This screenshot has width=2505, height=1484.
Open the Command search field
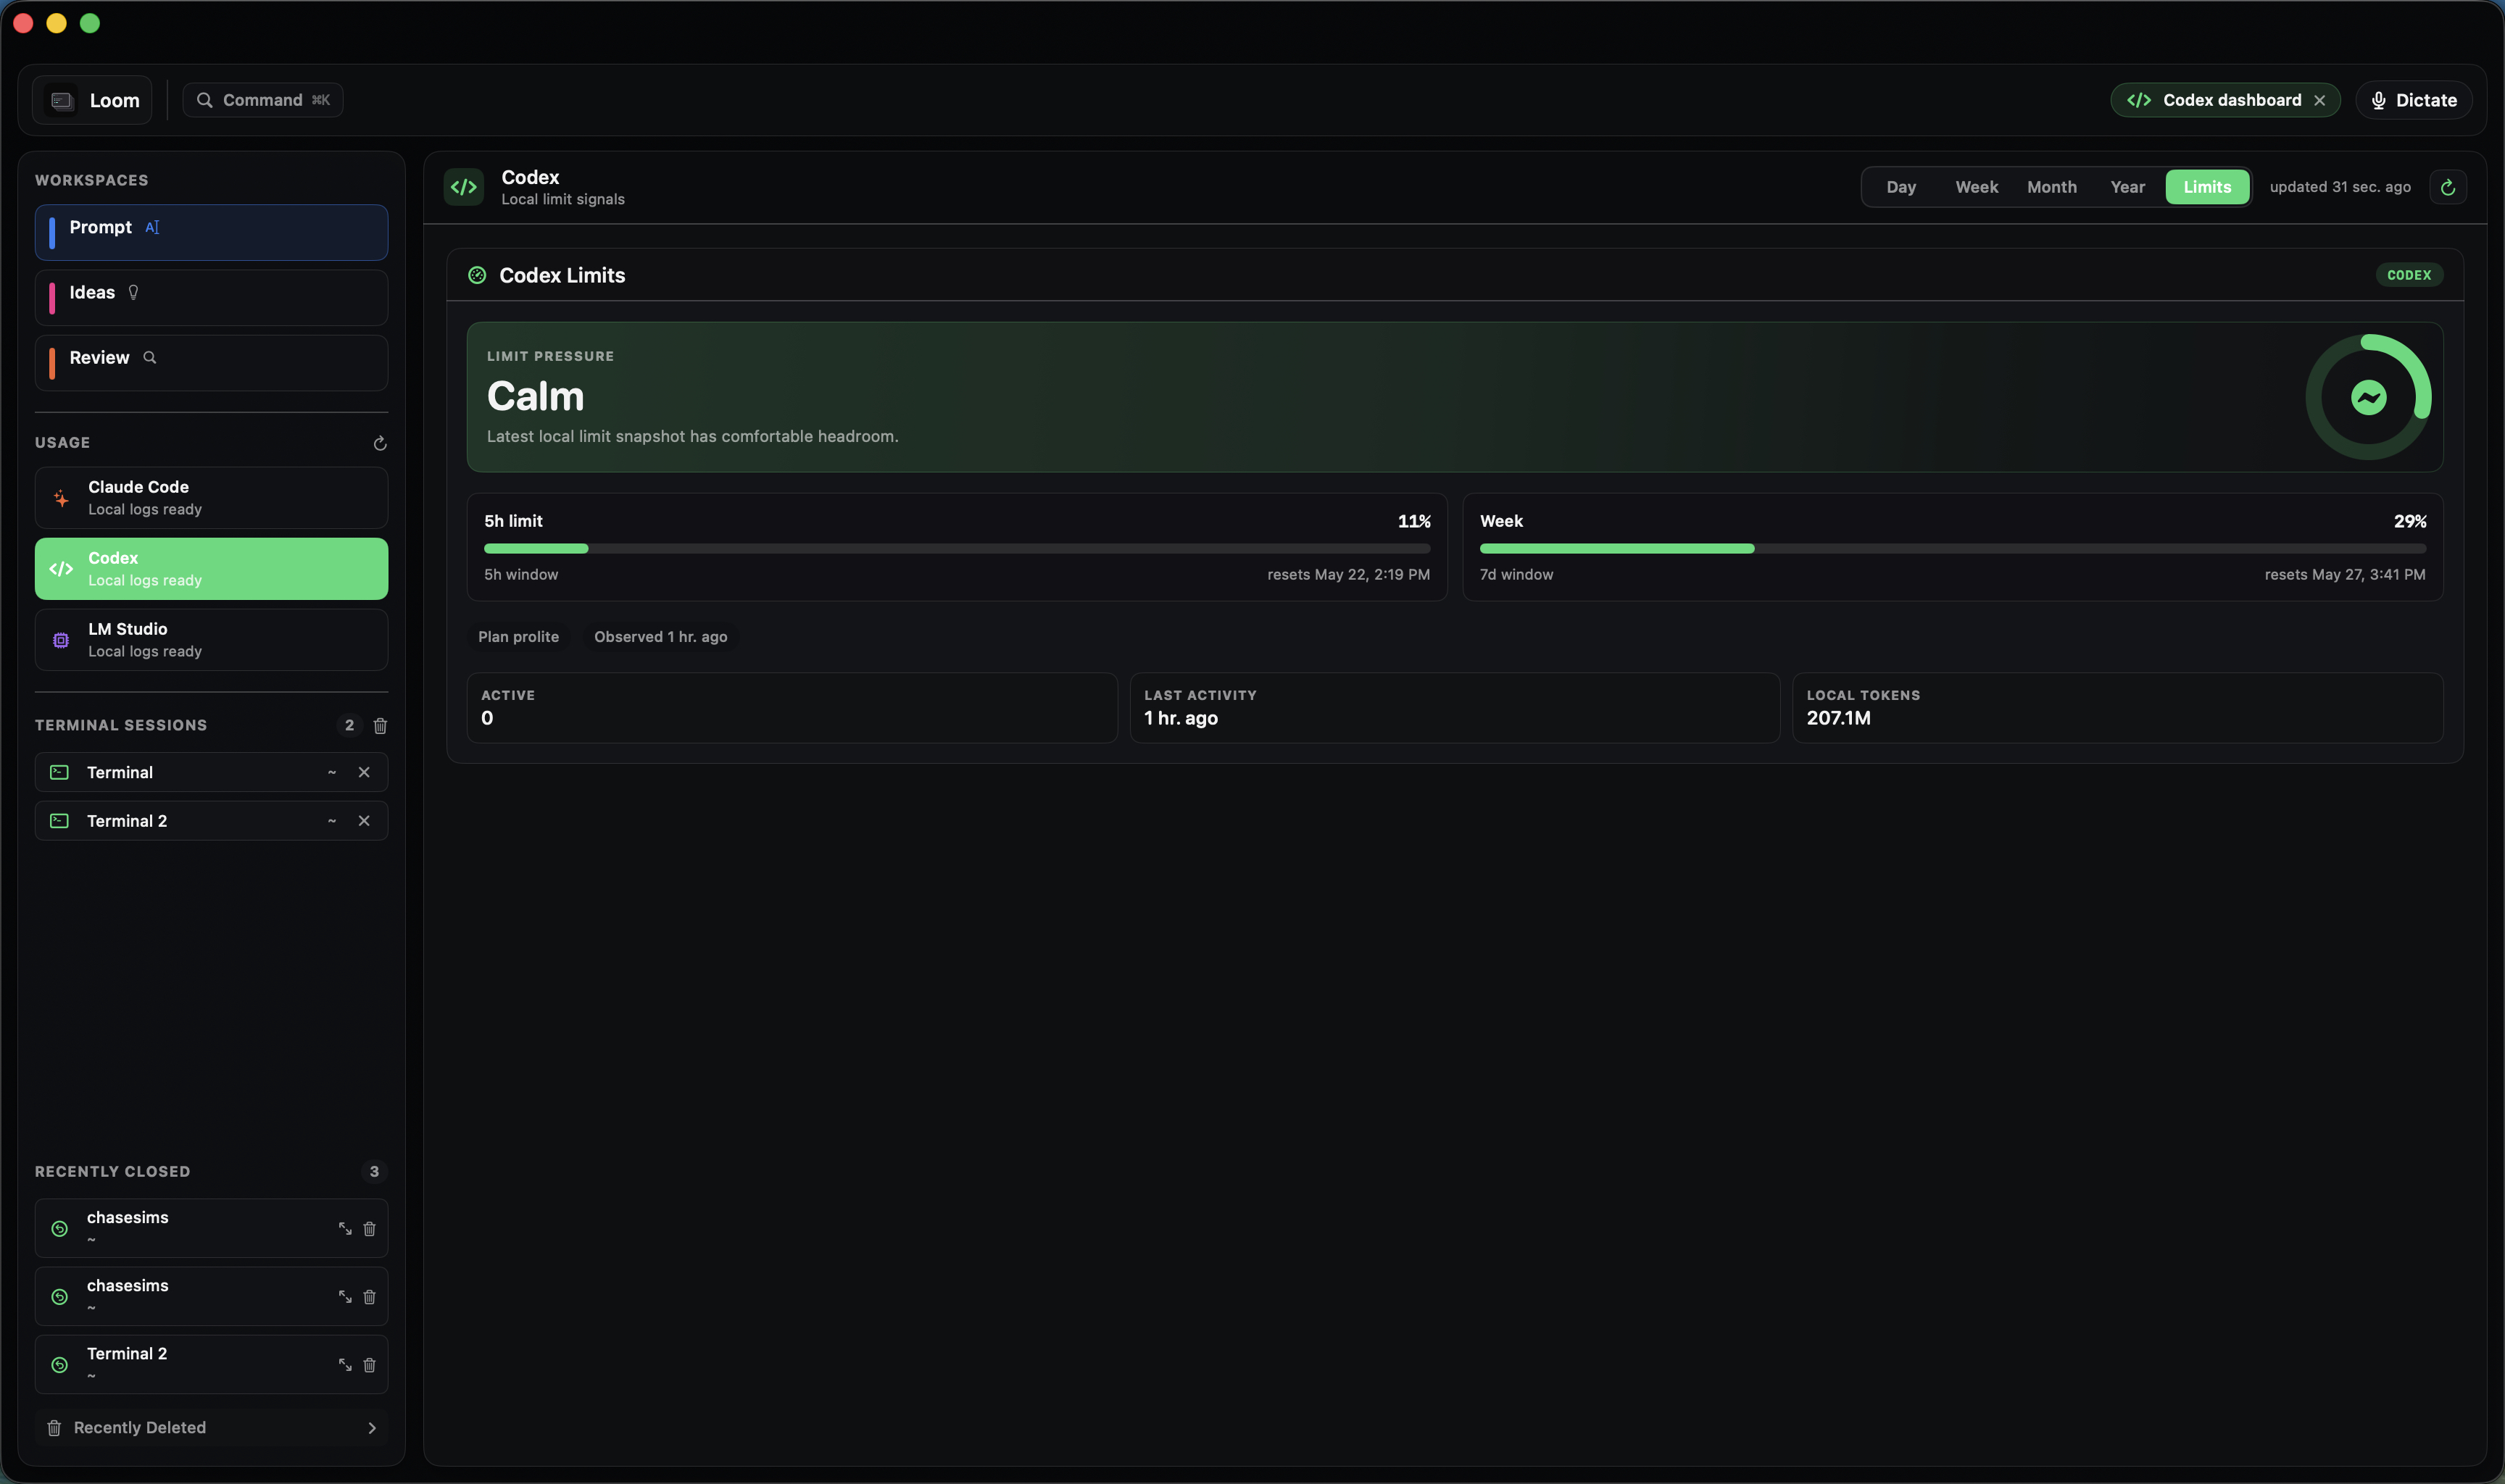click(263, 100)
